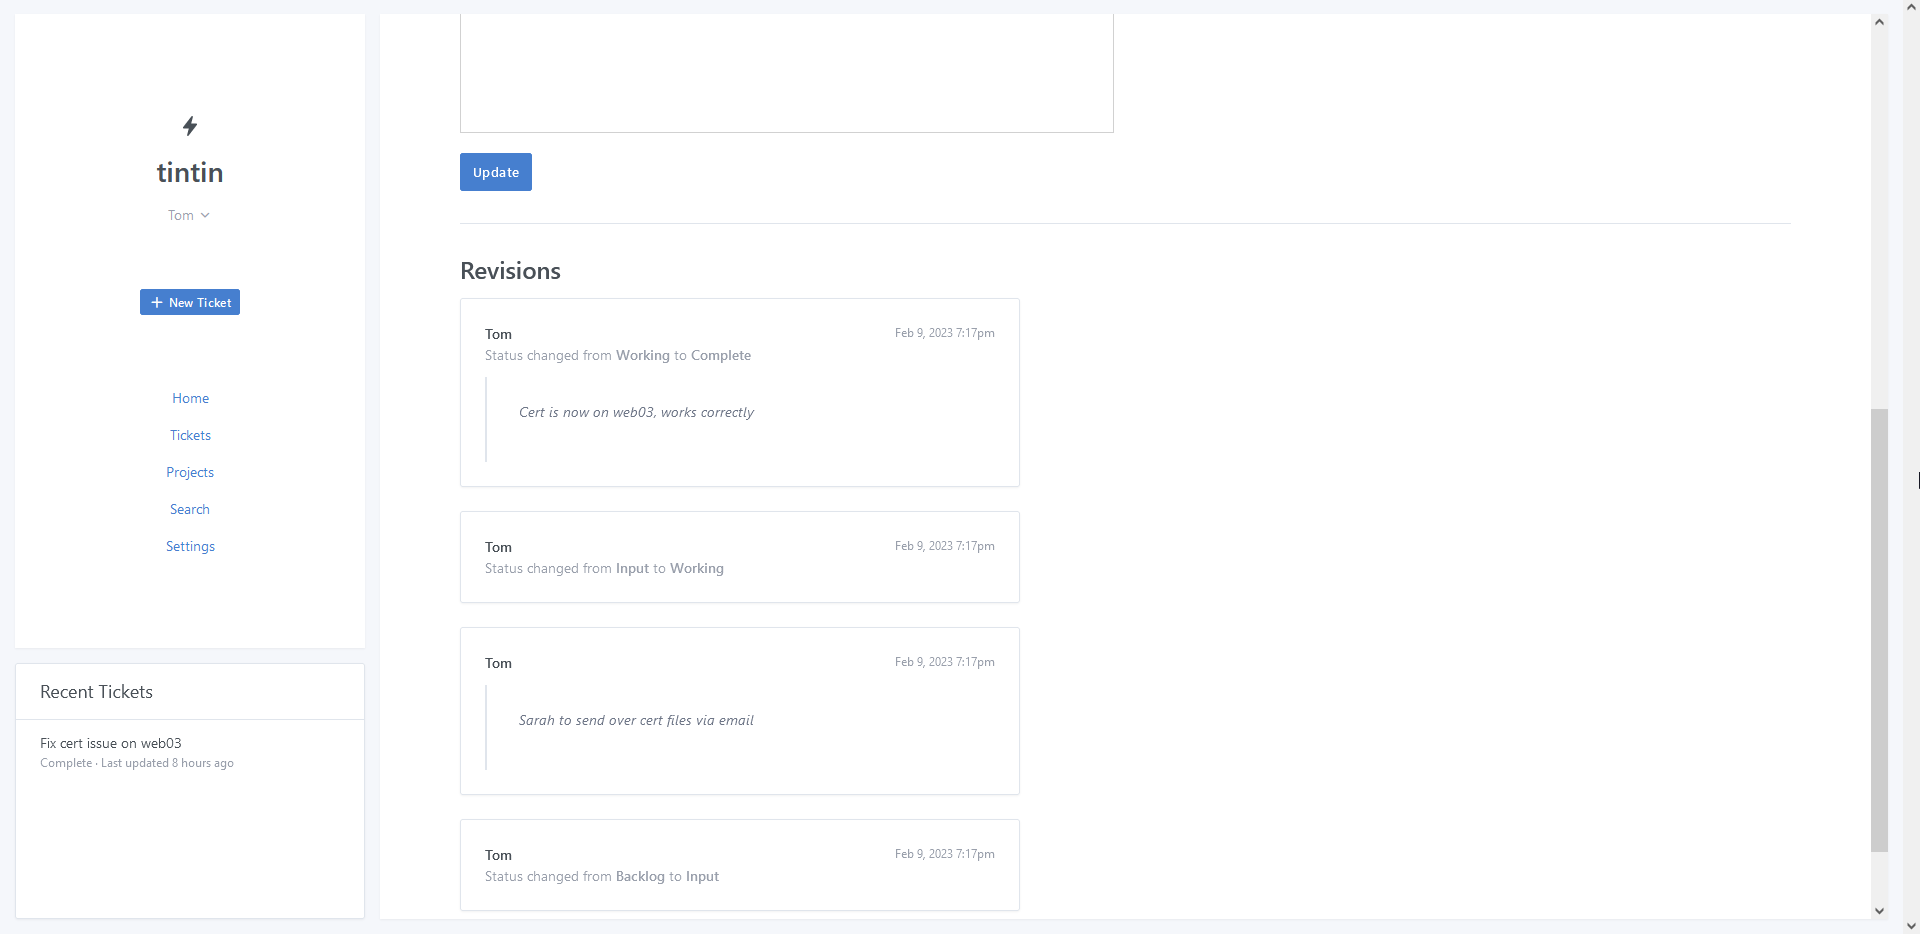Open recent ticket Fix cert issue on web03
Viewport: 1920px width, 934px height.
tap(111, 743)
